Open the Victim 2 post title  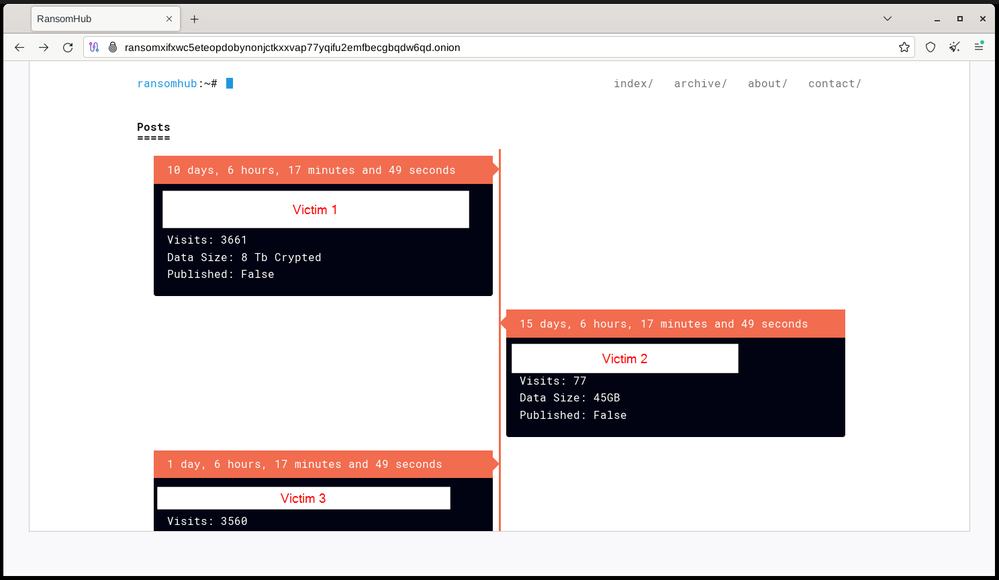click(624, 358)
